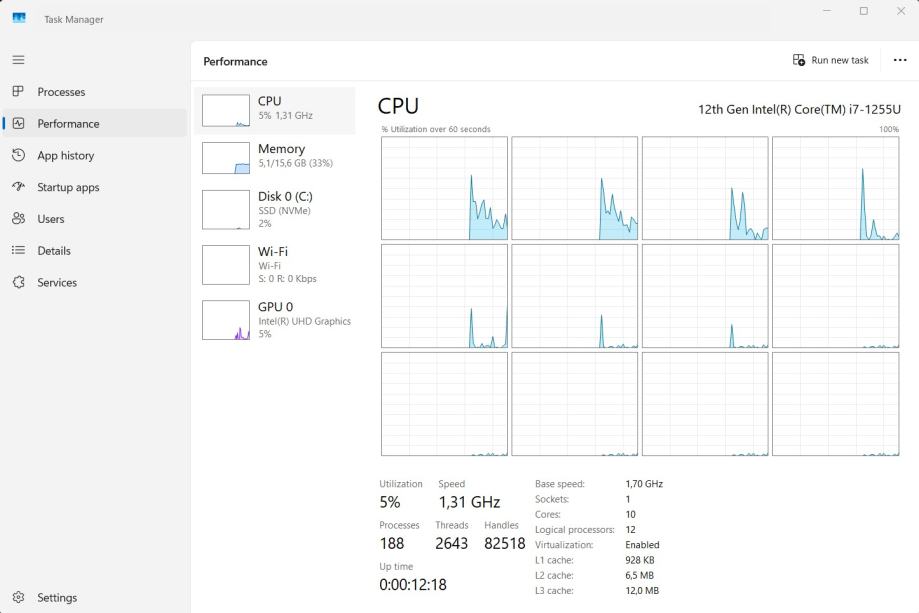919x613 pixels.
Task: Open the Wi-Fi performance view
Action: 275,265
